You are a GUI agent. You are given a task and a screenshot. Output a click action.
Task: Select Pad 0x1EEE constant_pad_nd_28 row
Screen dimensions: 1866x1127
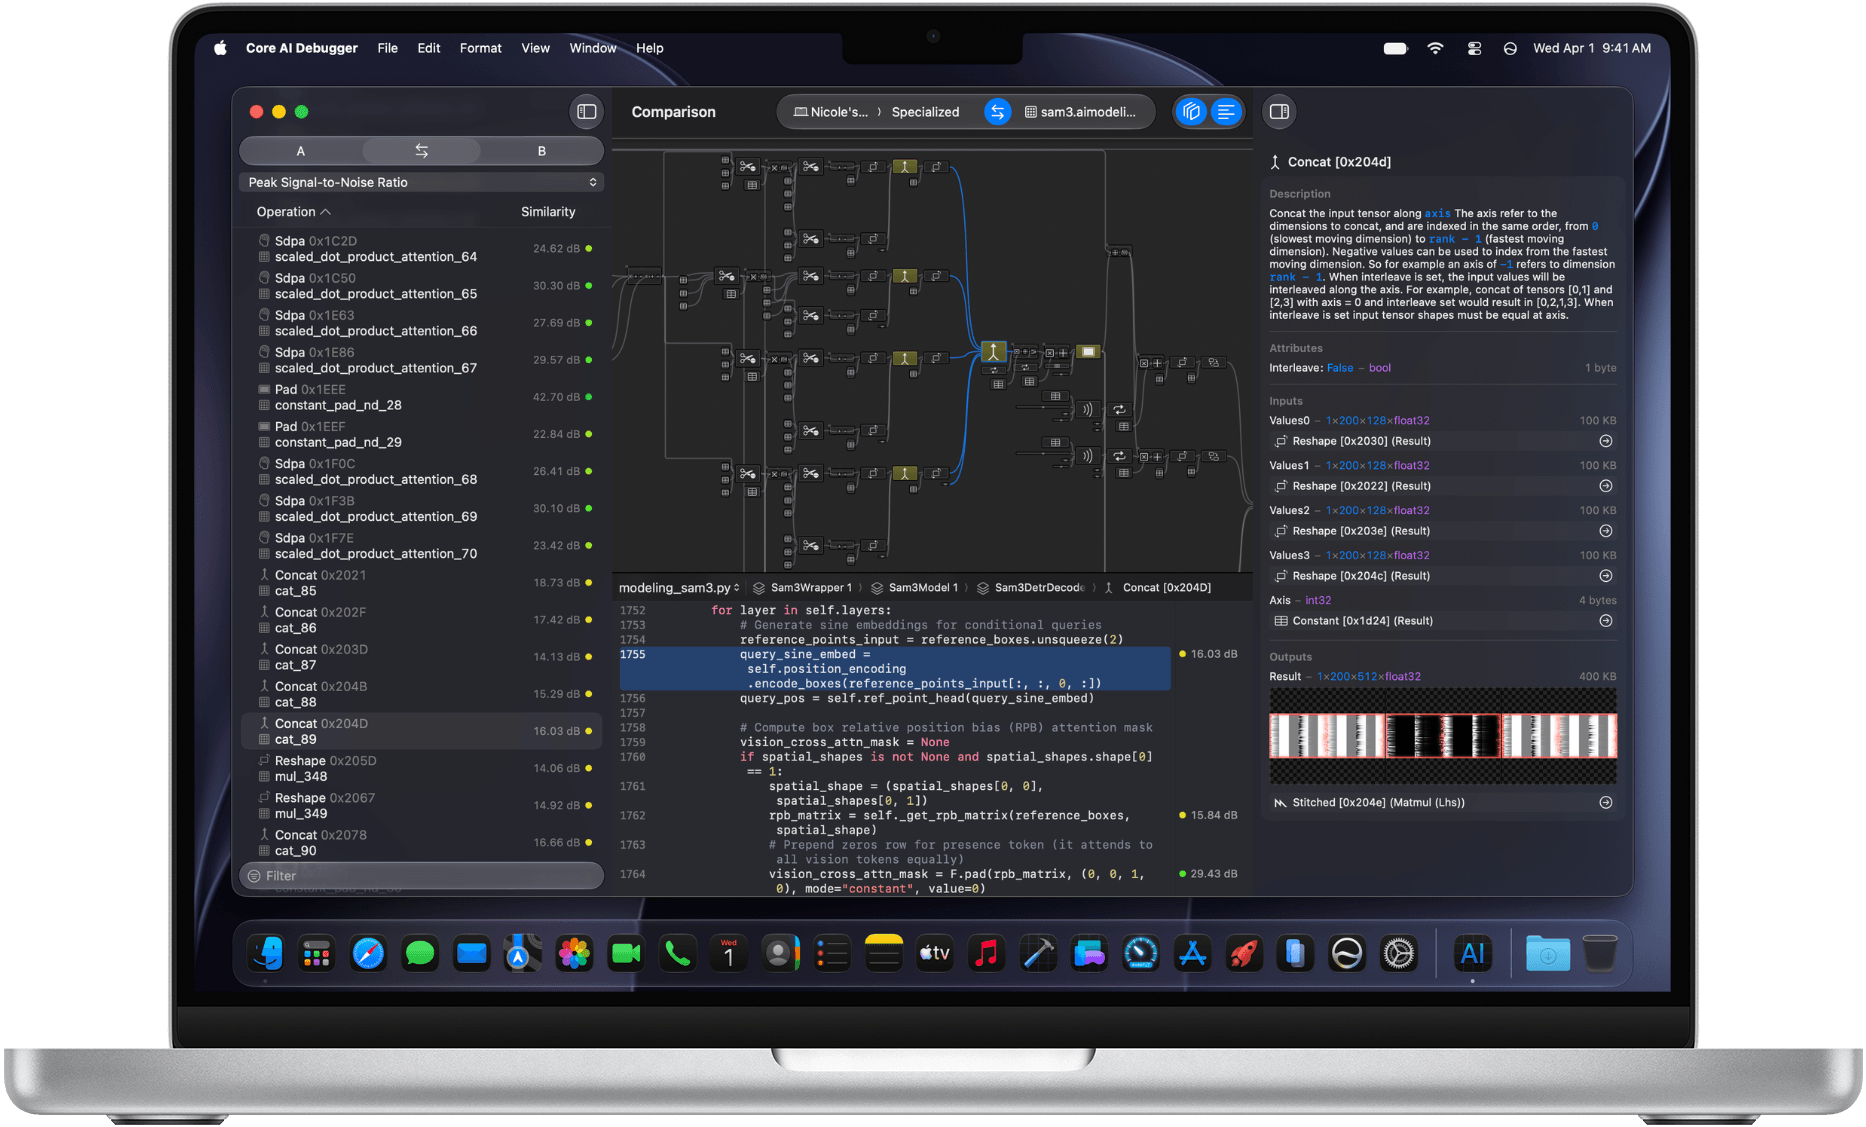pos(421,397)
